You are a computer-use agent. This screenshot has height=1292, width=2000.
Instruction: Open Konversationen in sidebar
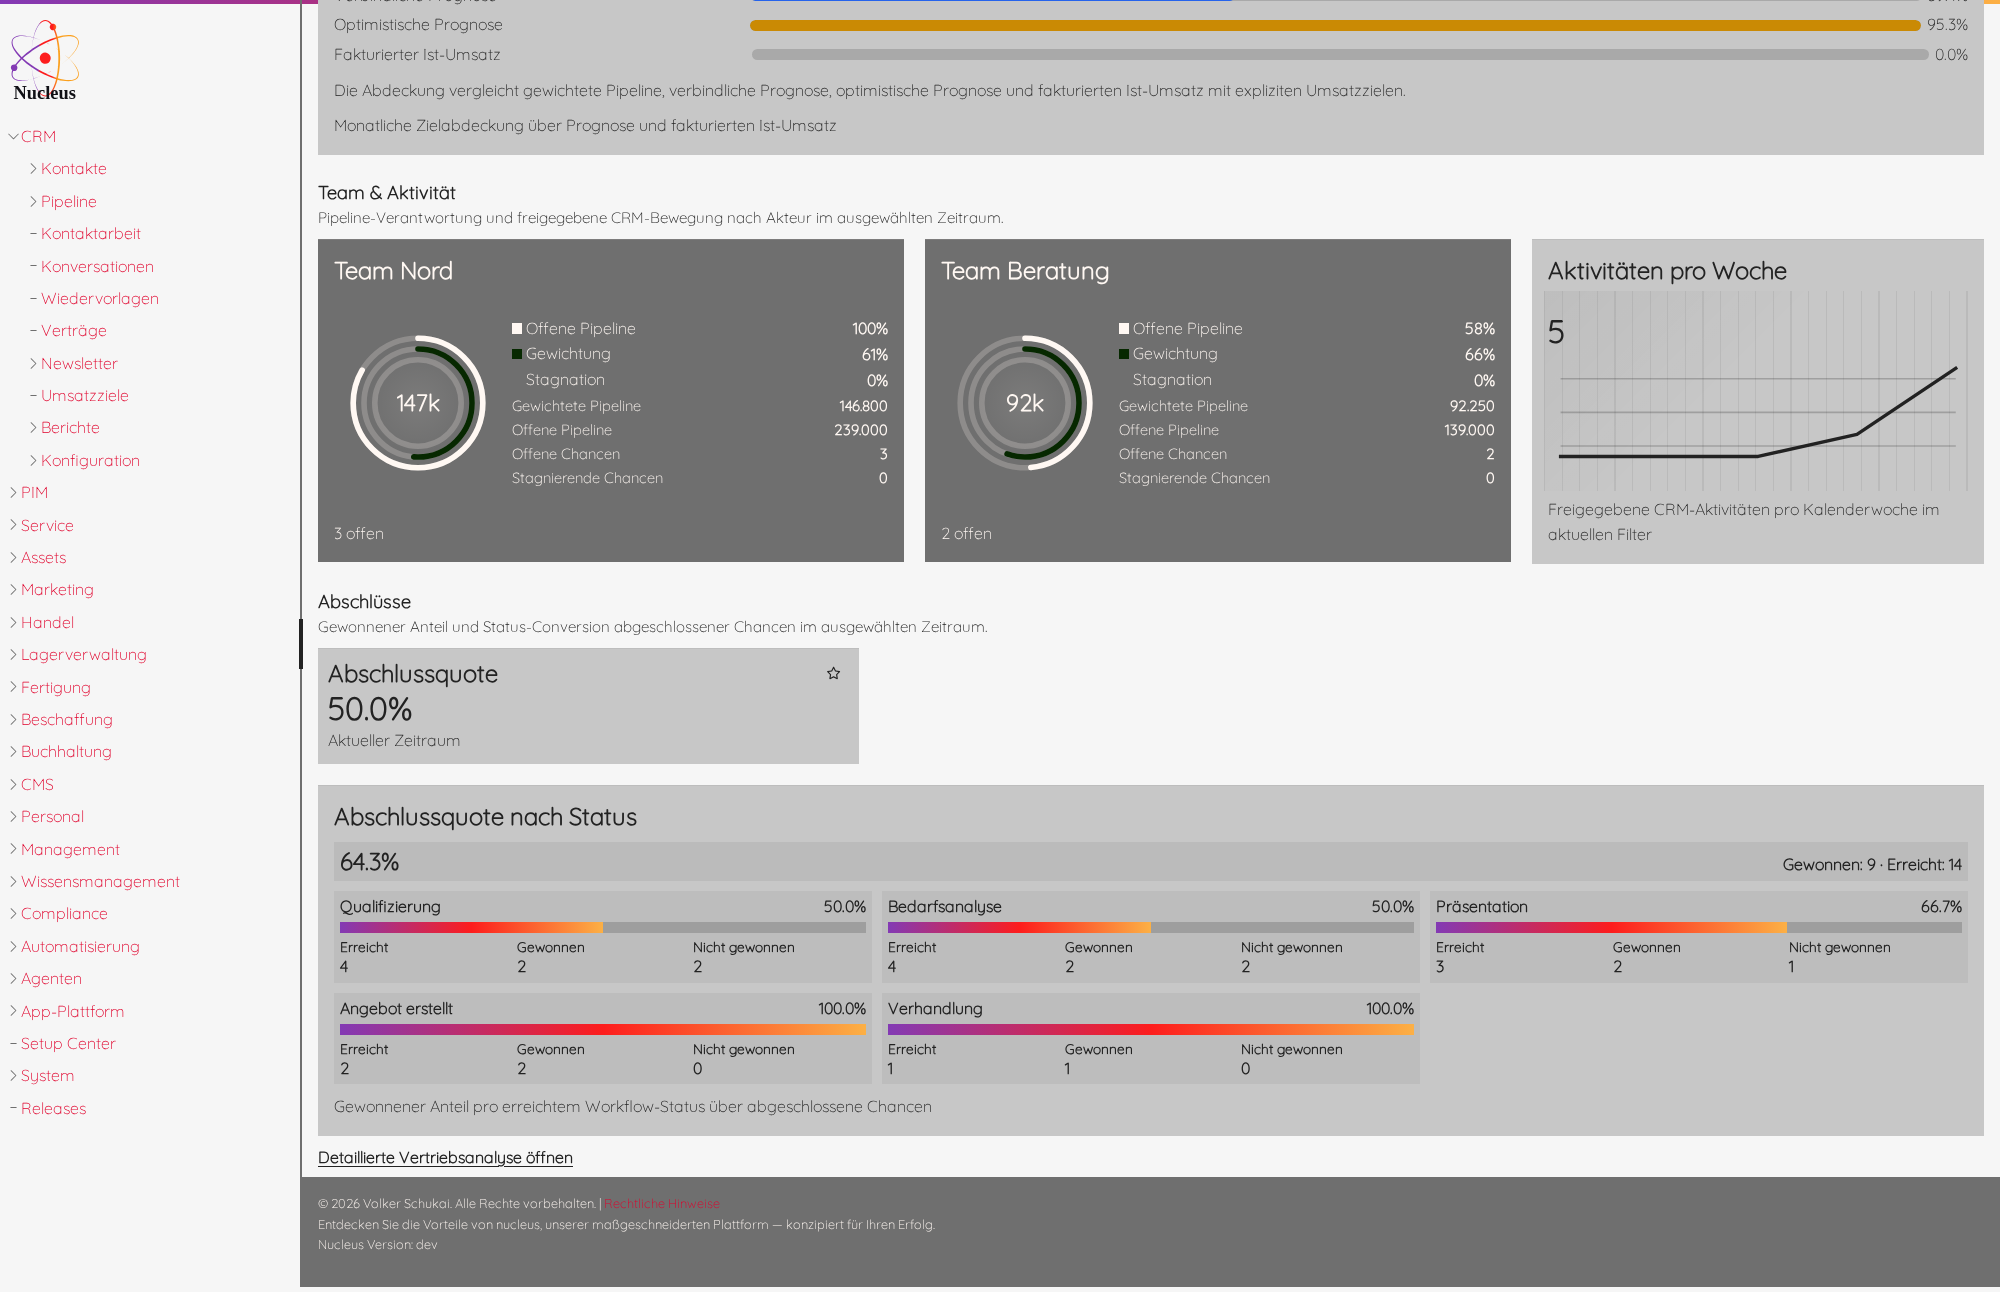(97, 266)
